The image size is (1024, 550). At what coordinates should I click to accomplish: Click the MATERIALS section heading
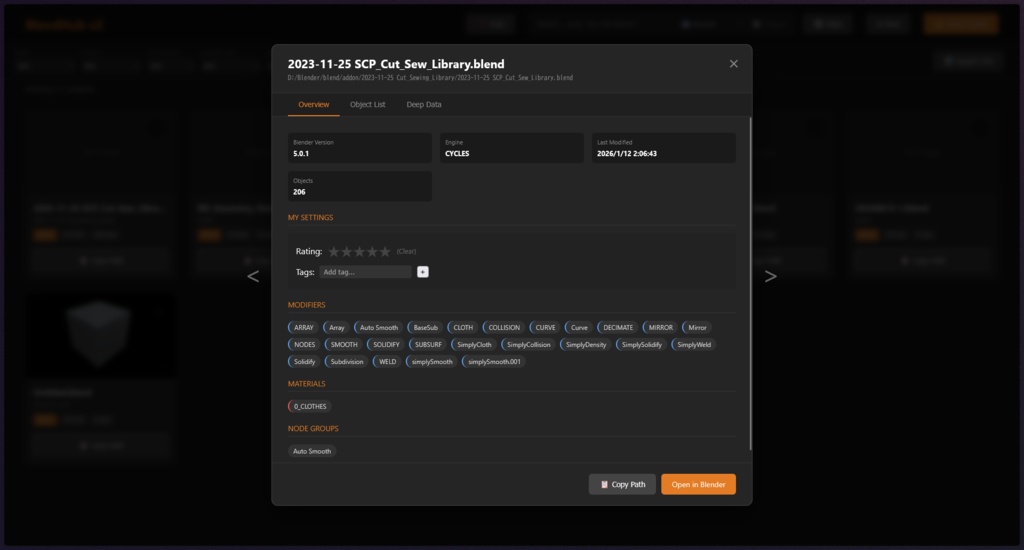pos(306,384)
